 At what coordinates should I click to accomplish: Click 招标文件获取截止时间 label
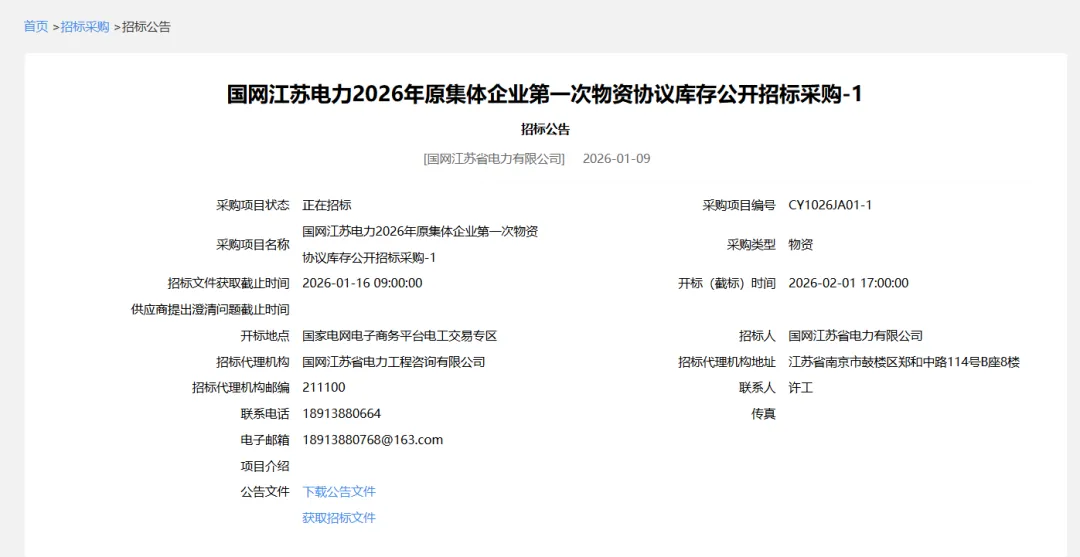click(x=229, y=283)
